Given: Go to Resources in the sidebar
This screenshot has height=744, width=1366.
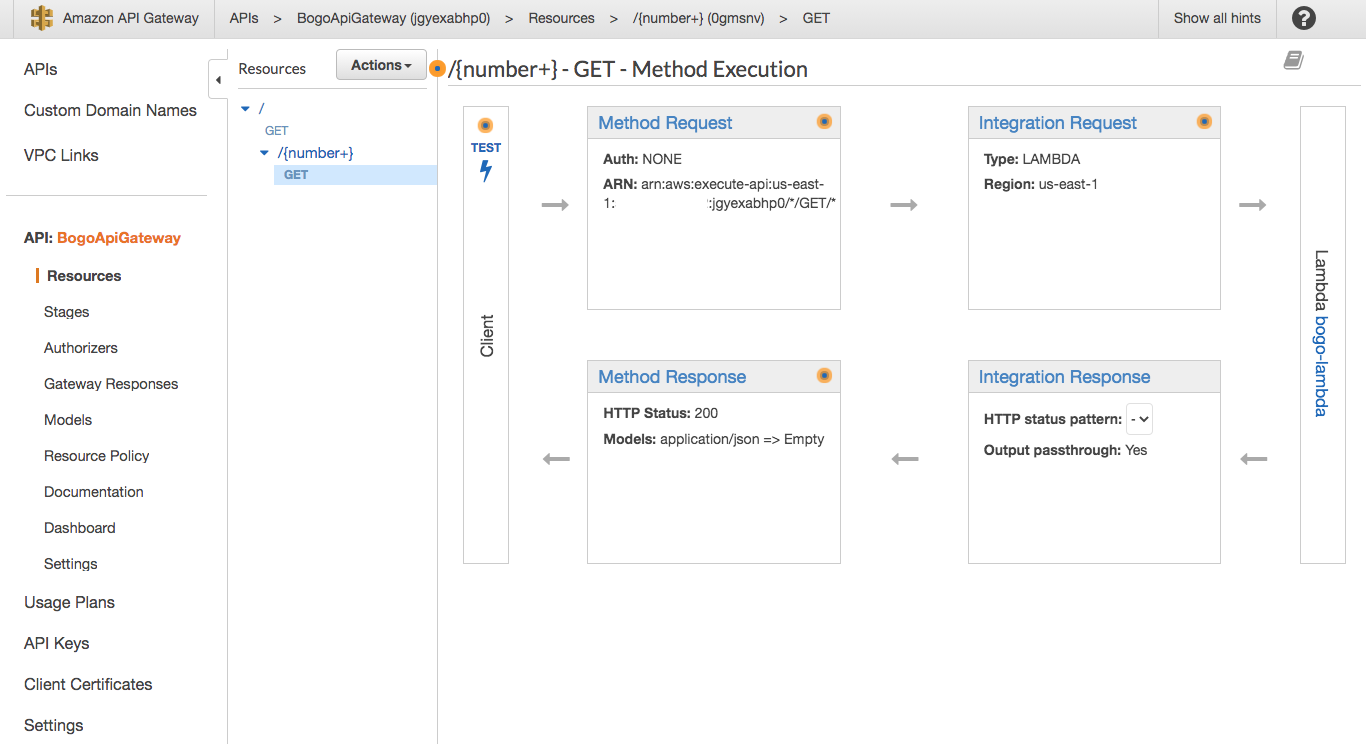Looking at the screenshot, I should click(84, 276).
